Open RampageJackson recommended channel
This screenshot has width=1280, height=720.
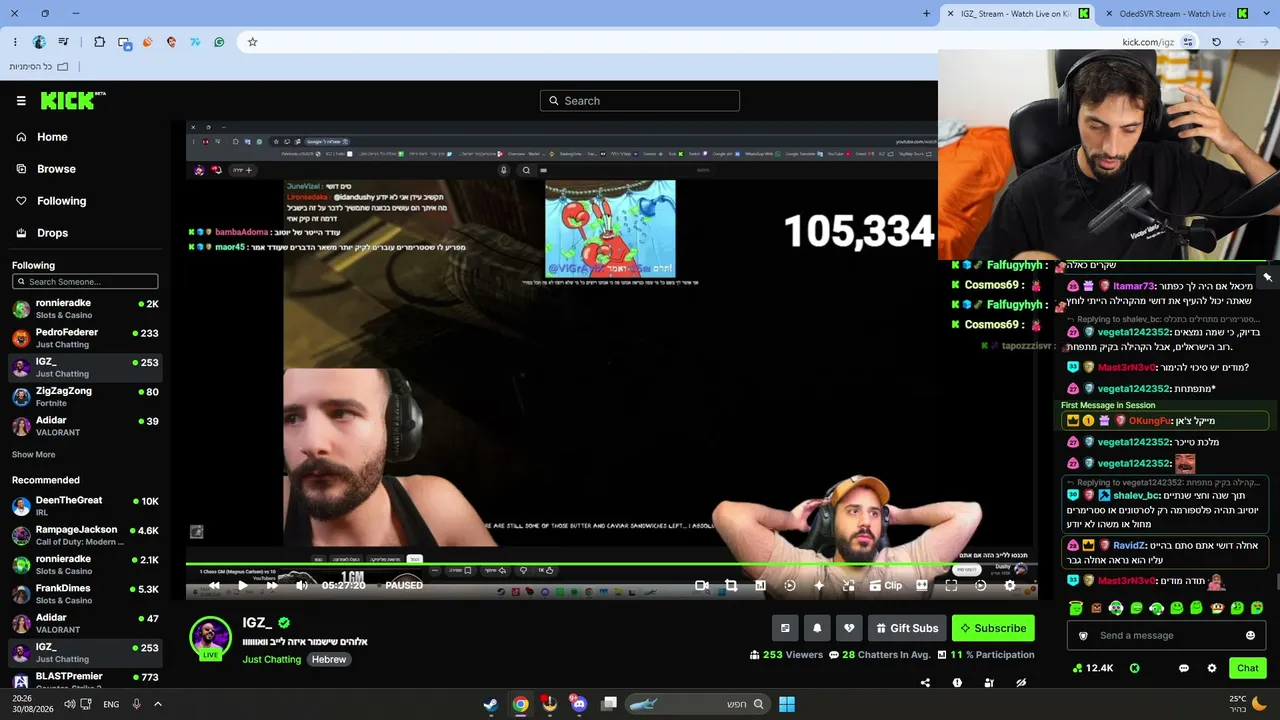click(85, 535)
